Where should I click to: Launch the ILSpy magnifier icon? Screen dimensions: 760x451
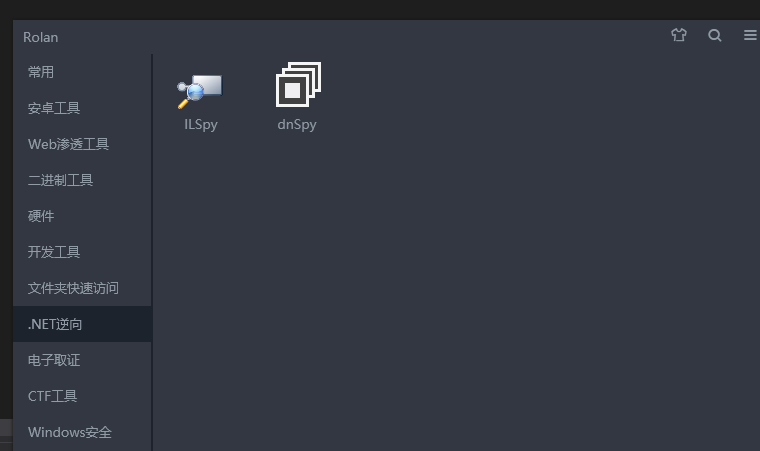pos(200,91)
